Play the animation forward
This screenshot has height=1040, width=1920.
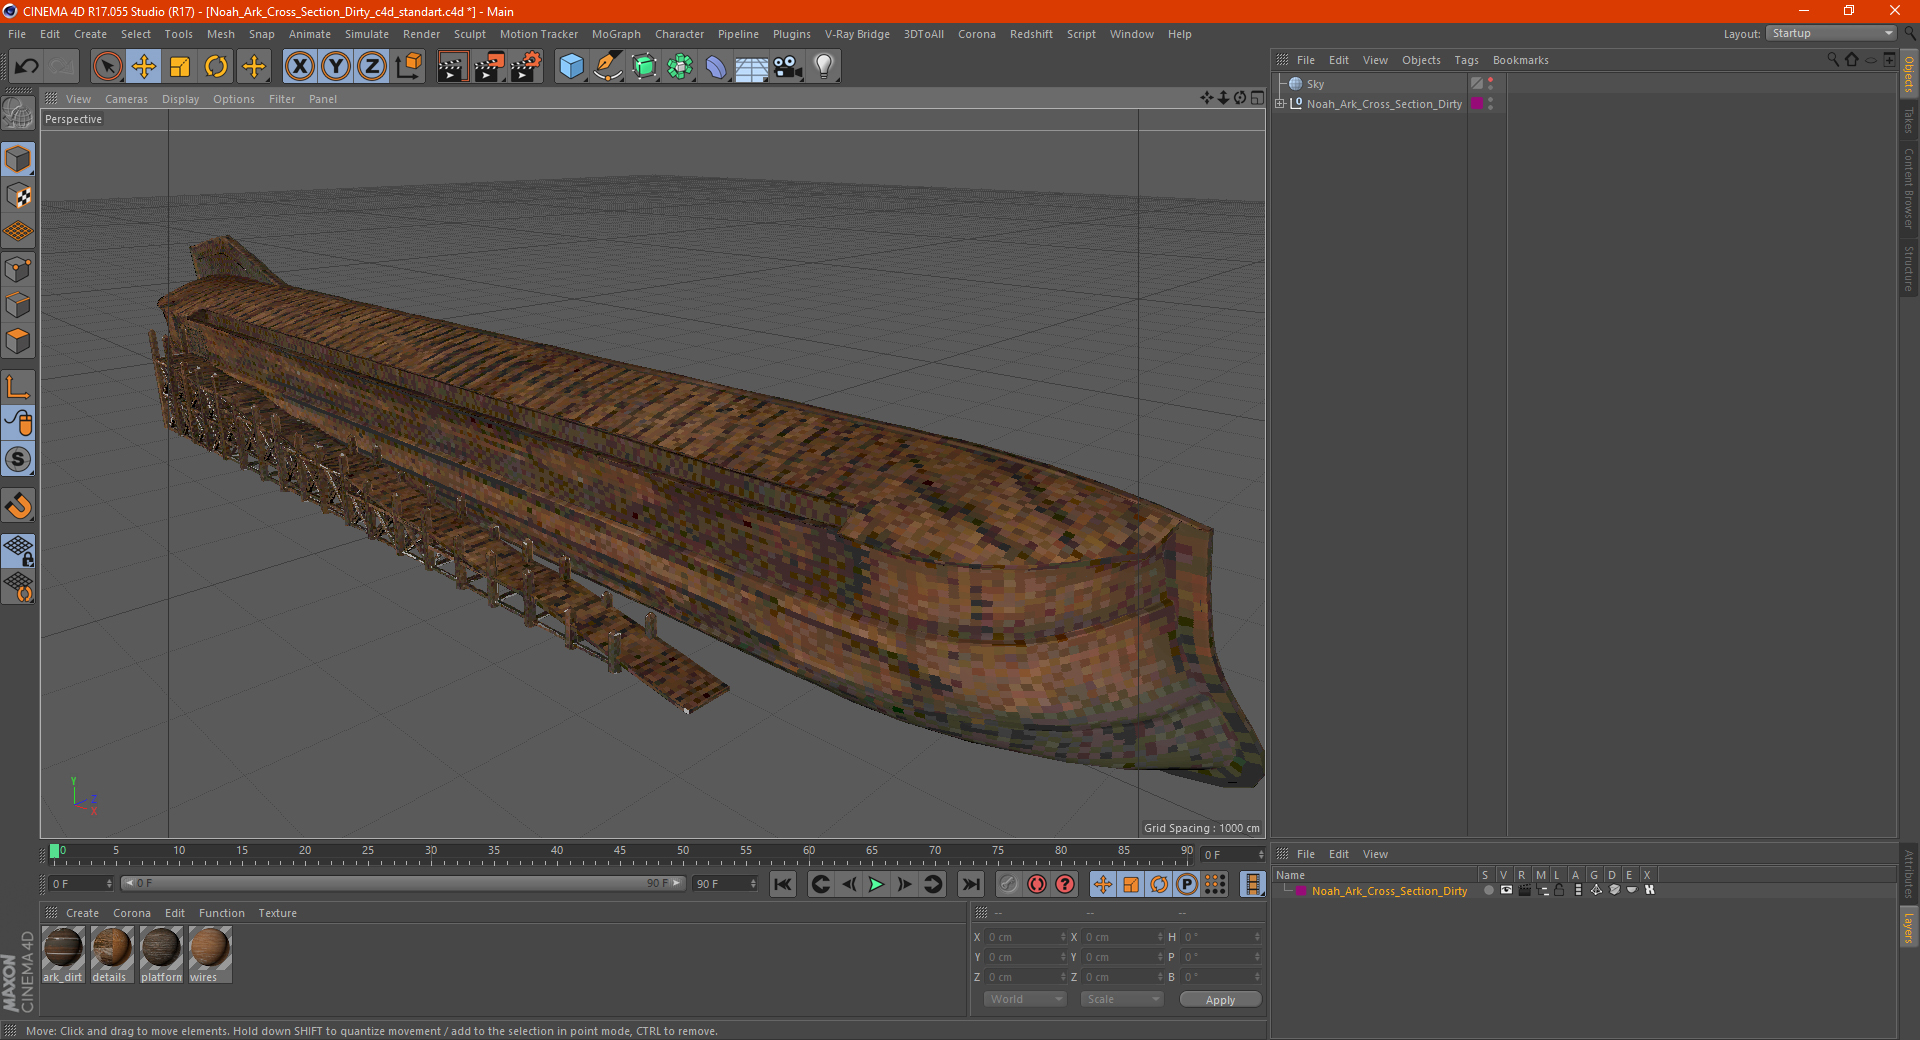click(876, 884)
